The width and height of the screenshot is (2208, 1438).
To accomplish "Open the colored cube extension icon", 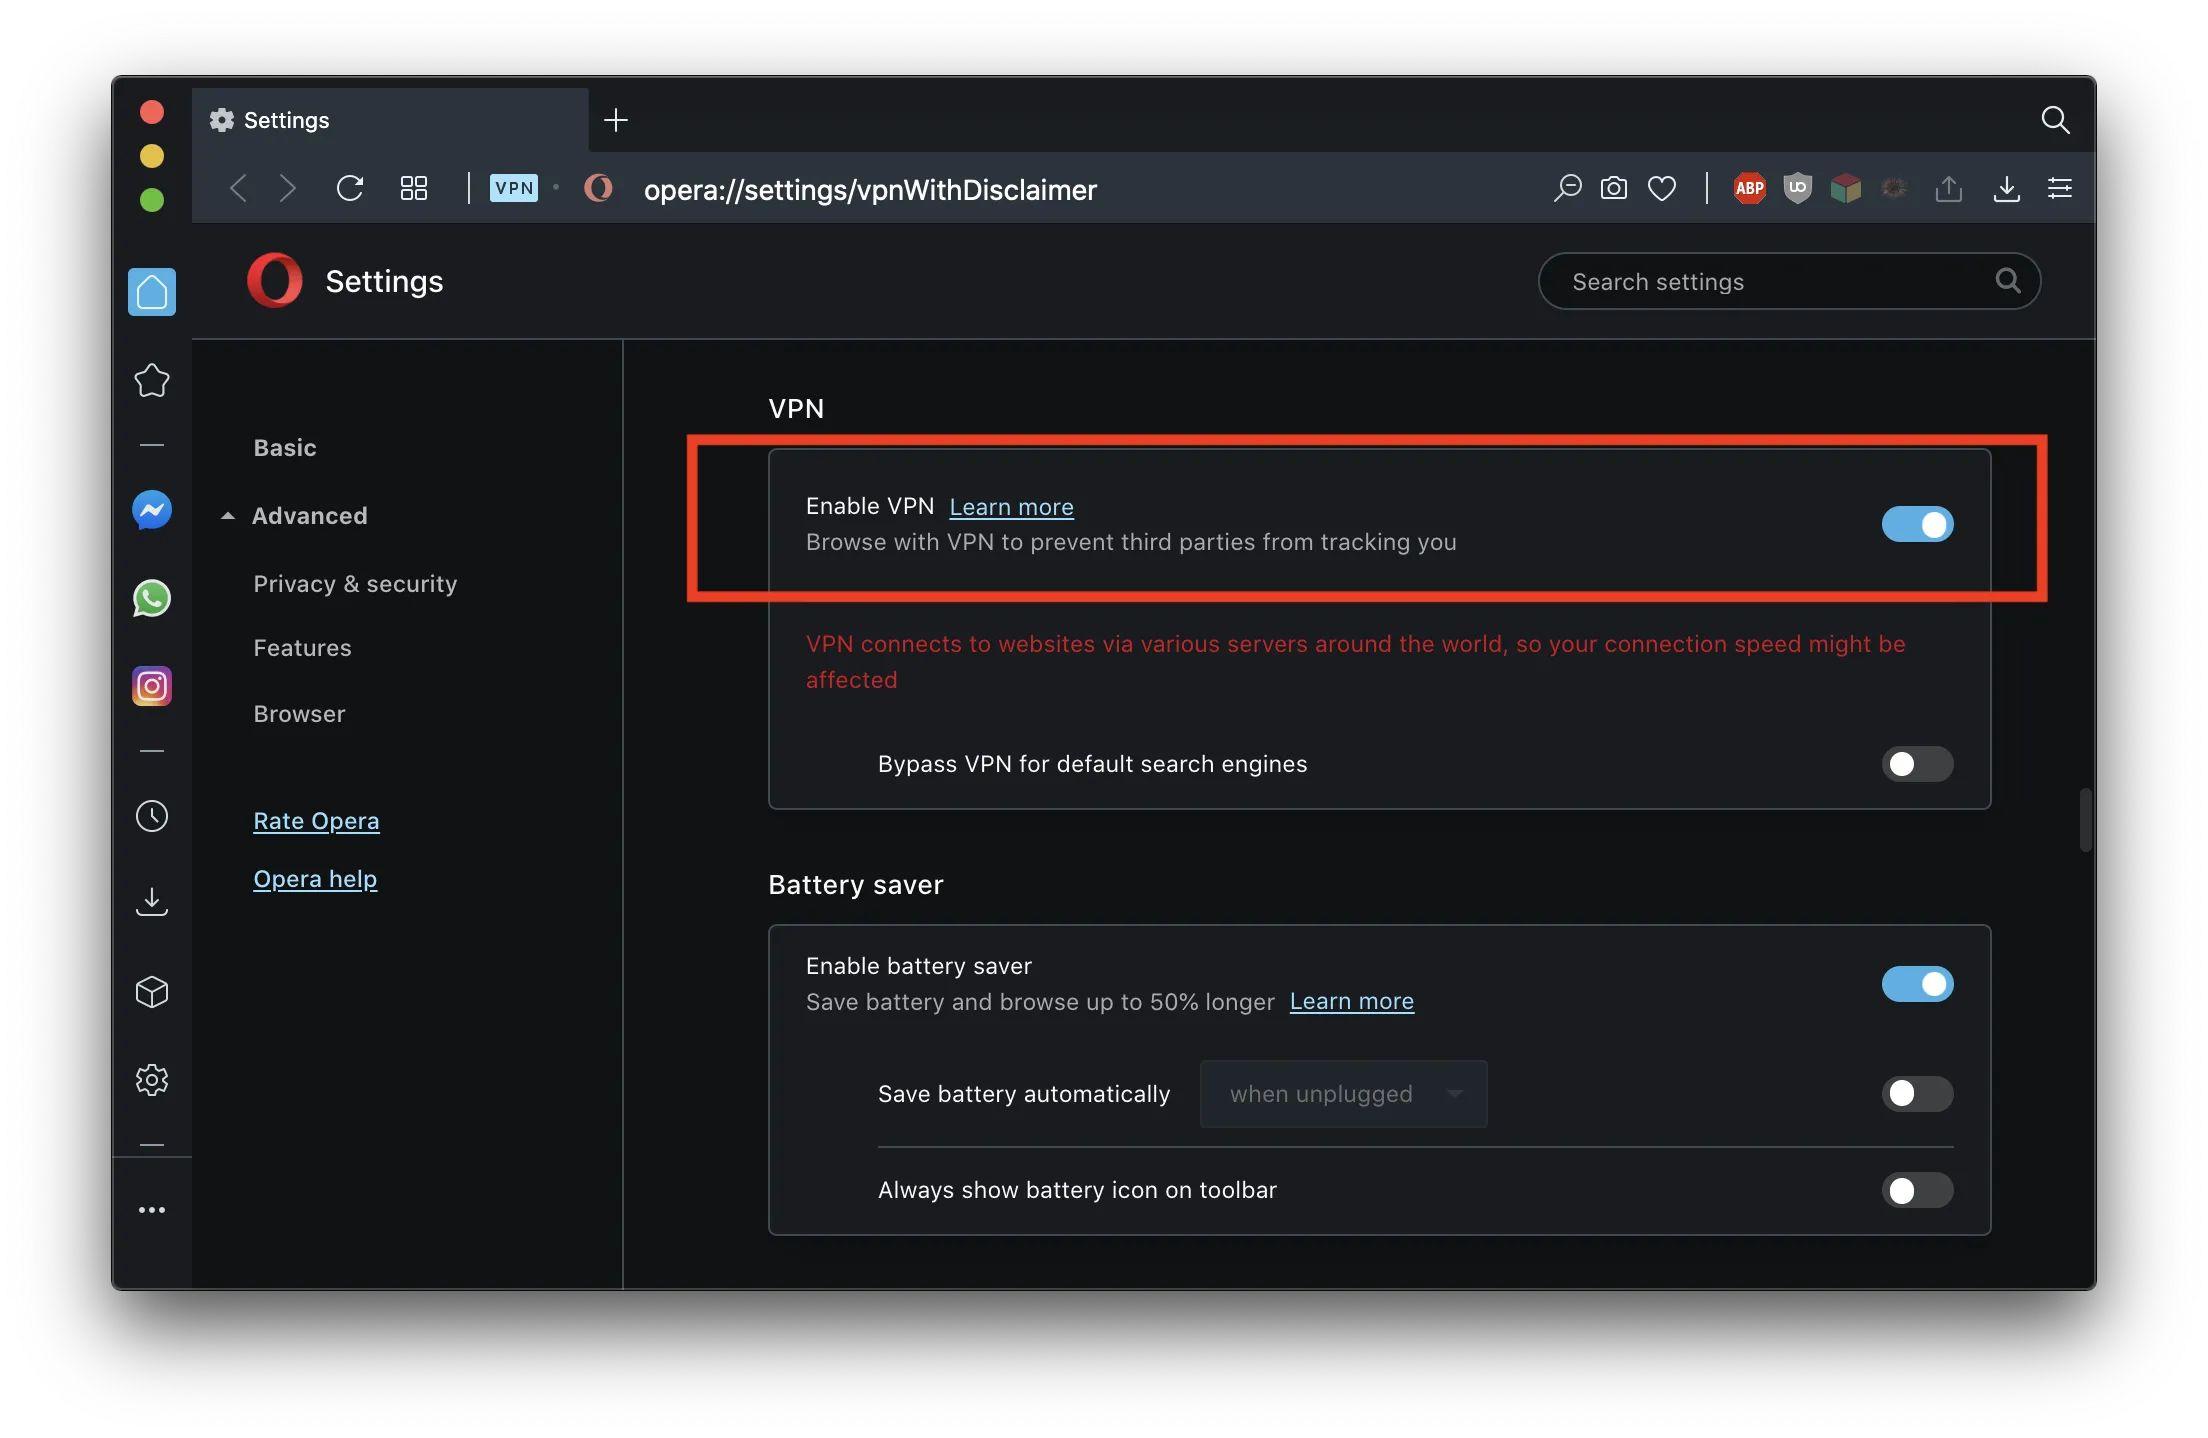I will pyautogui.click(x=1846, y=188).
